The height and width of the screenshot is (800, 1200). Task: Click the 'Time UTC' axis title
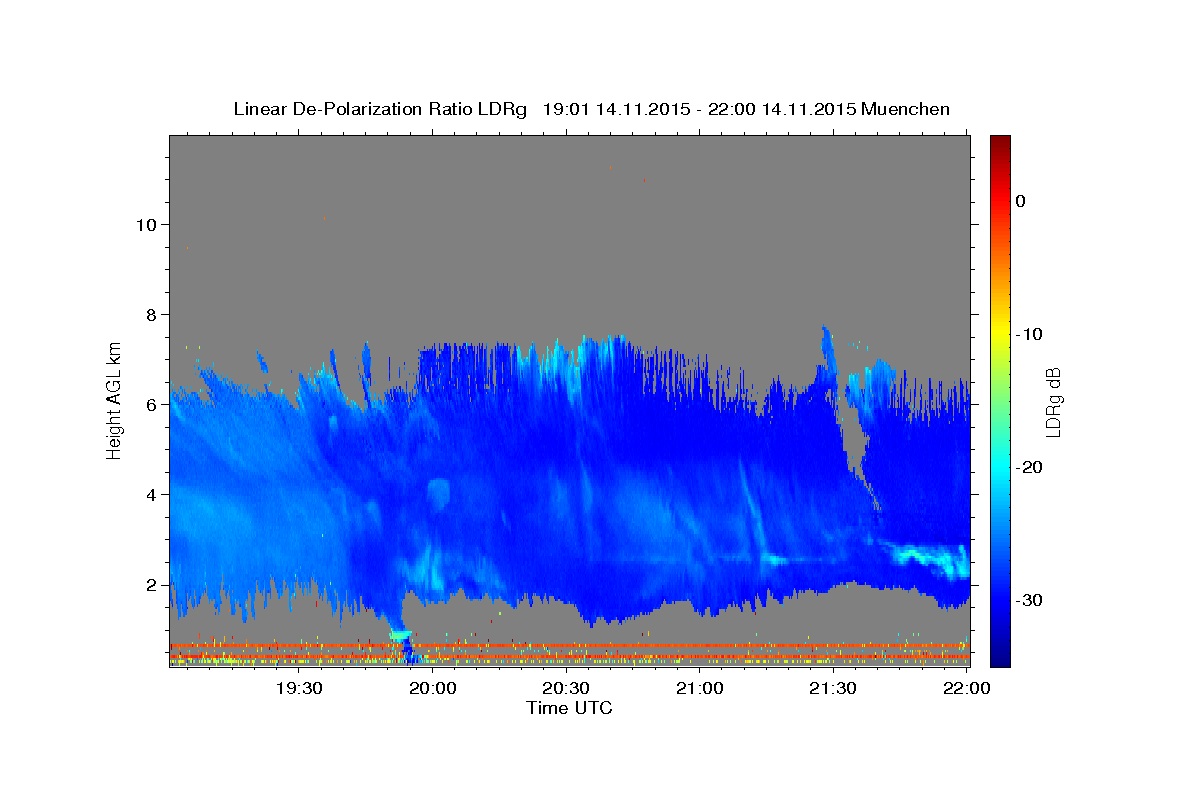tap(569, 708)
